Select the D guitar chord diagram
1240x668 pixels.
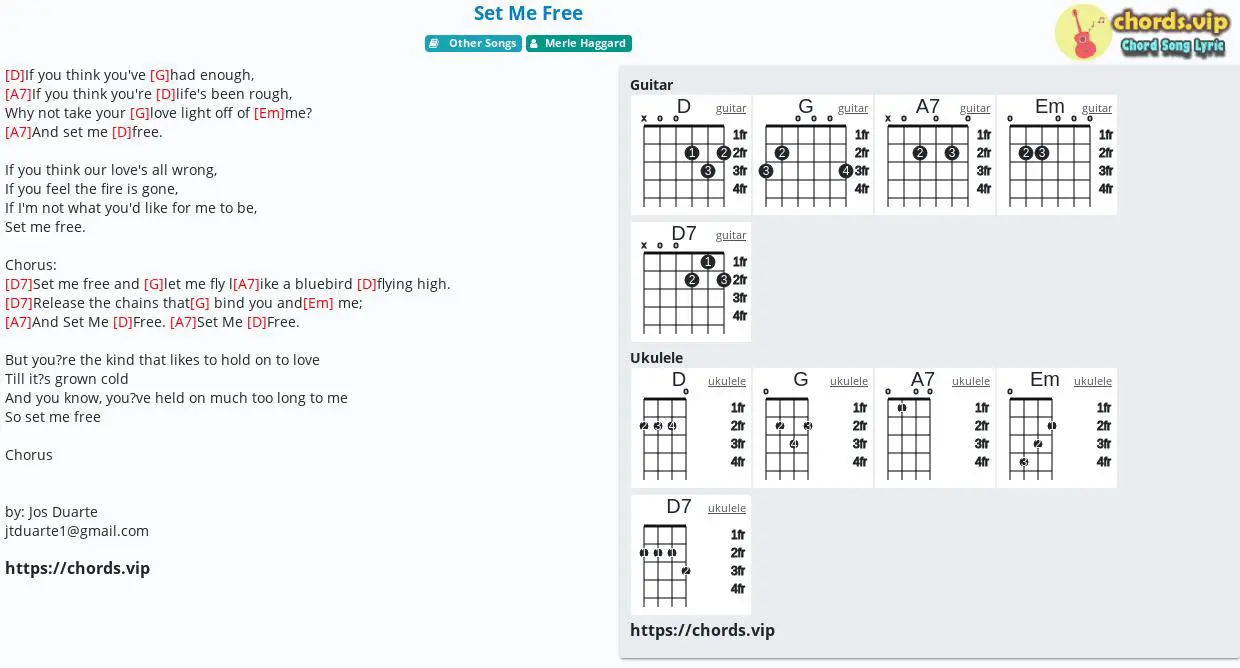tap(691, 155)
